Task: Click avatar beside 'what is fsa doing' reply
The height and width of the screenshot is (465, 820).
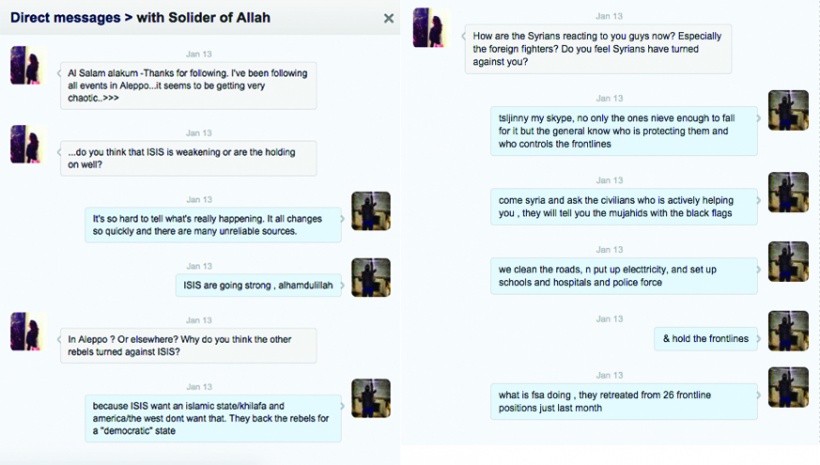Action: [788, 387]
